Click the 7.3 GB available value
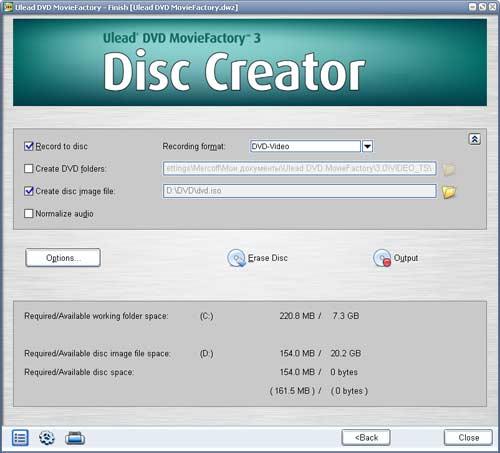Screen dimensions: 500x453 click(346, 316)
